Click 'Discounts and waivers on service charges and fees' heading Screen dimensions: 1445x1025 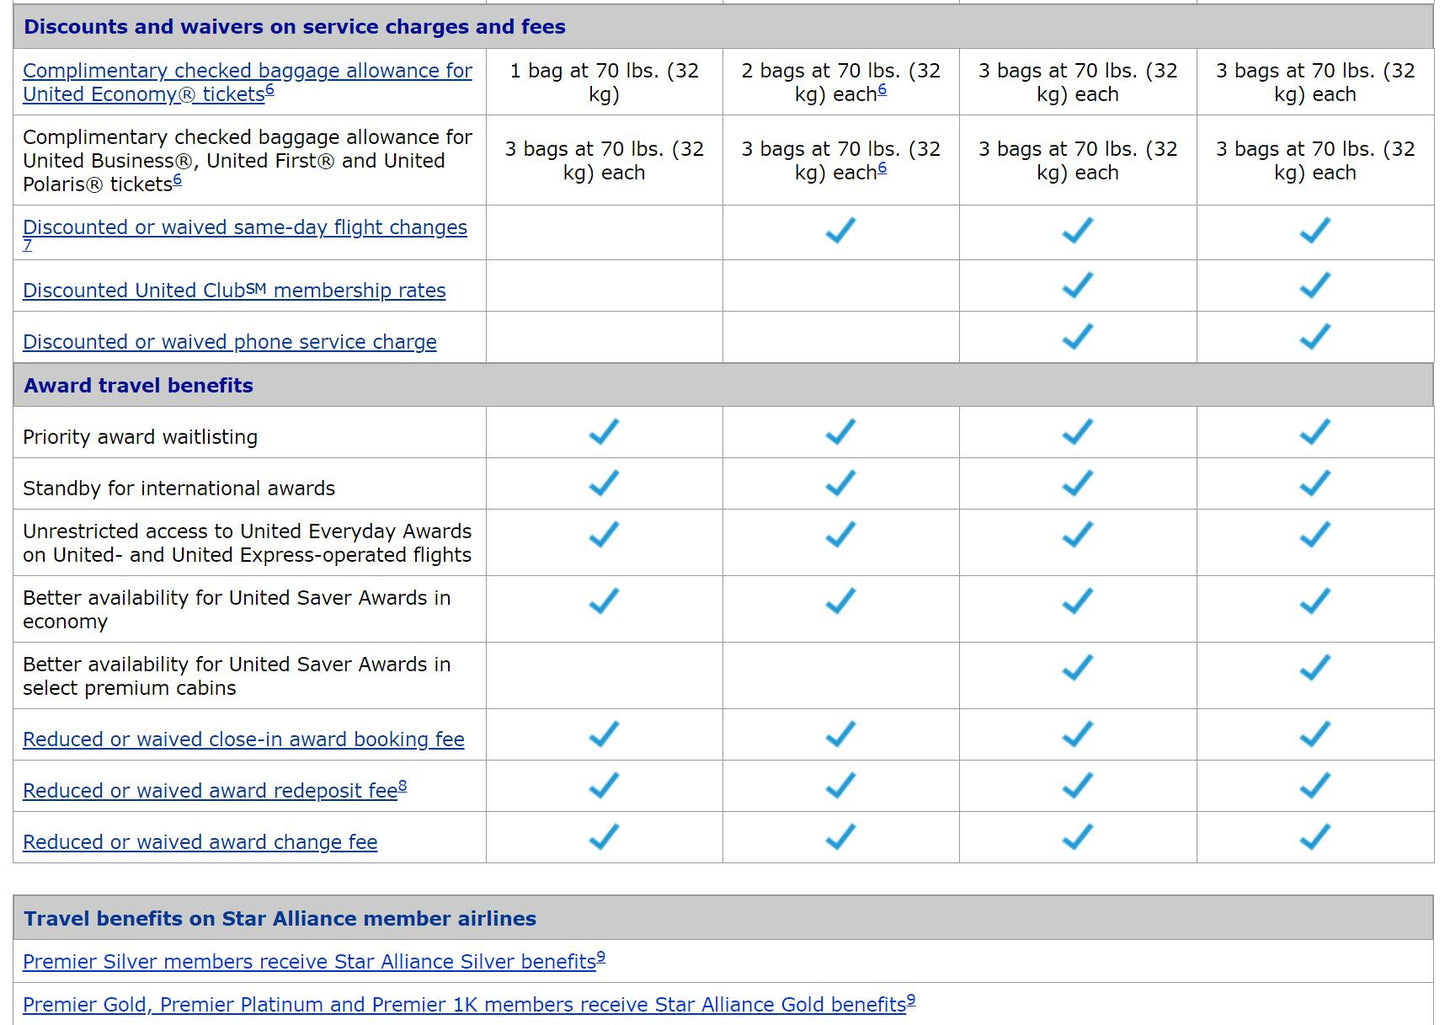294,27
